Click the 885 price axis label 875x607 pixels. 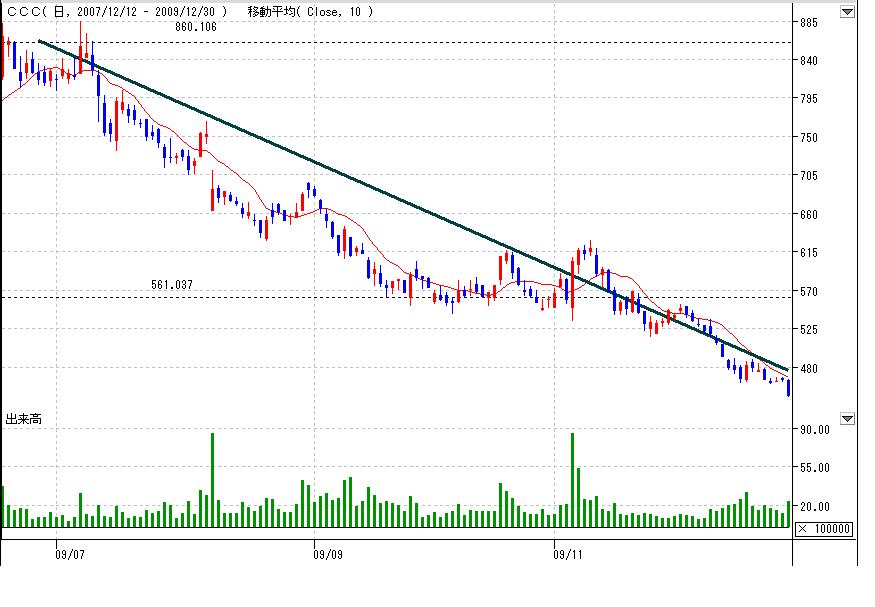[x=808, y=23]
